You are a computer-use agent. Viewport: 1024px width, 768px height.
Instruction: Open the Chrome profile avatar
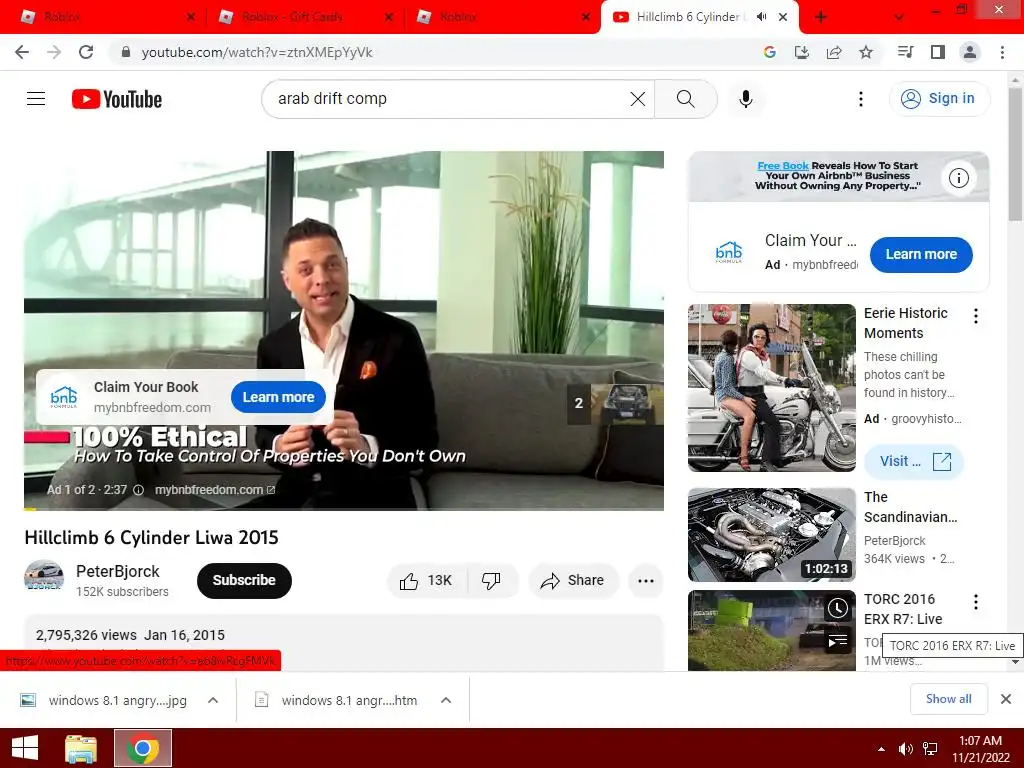(x=970, y=52)
